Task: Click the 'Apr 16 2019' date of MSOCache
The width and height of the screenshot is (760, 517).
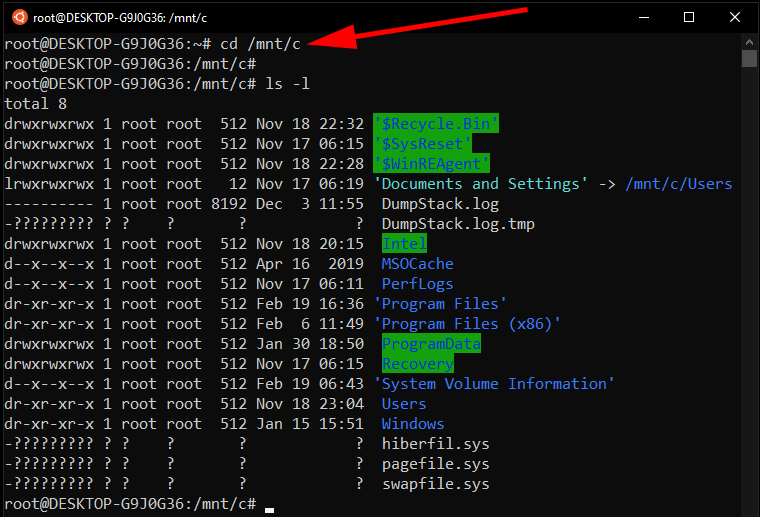Action: click(x=310, y=264)
